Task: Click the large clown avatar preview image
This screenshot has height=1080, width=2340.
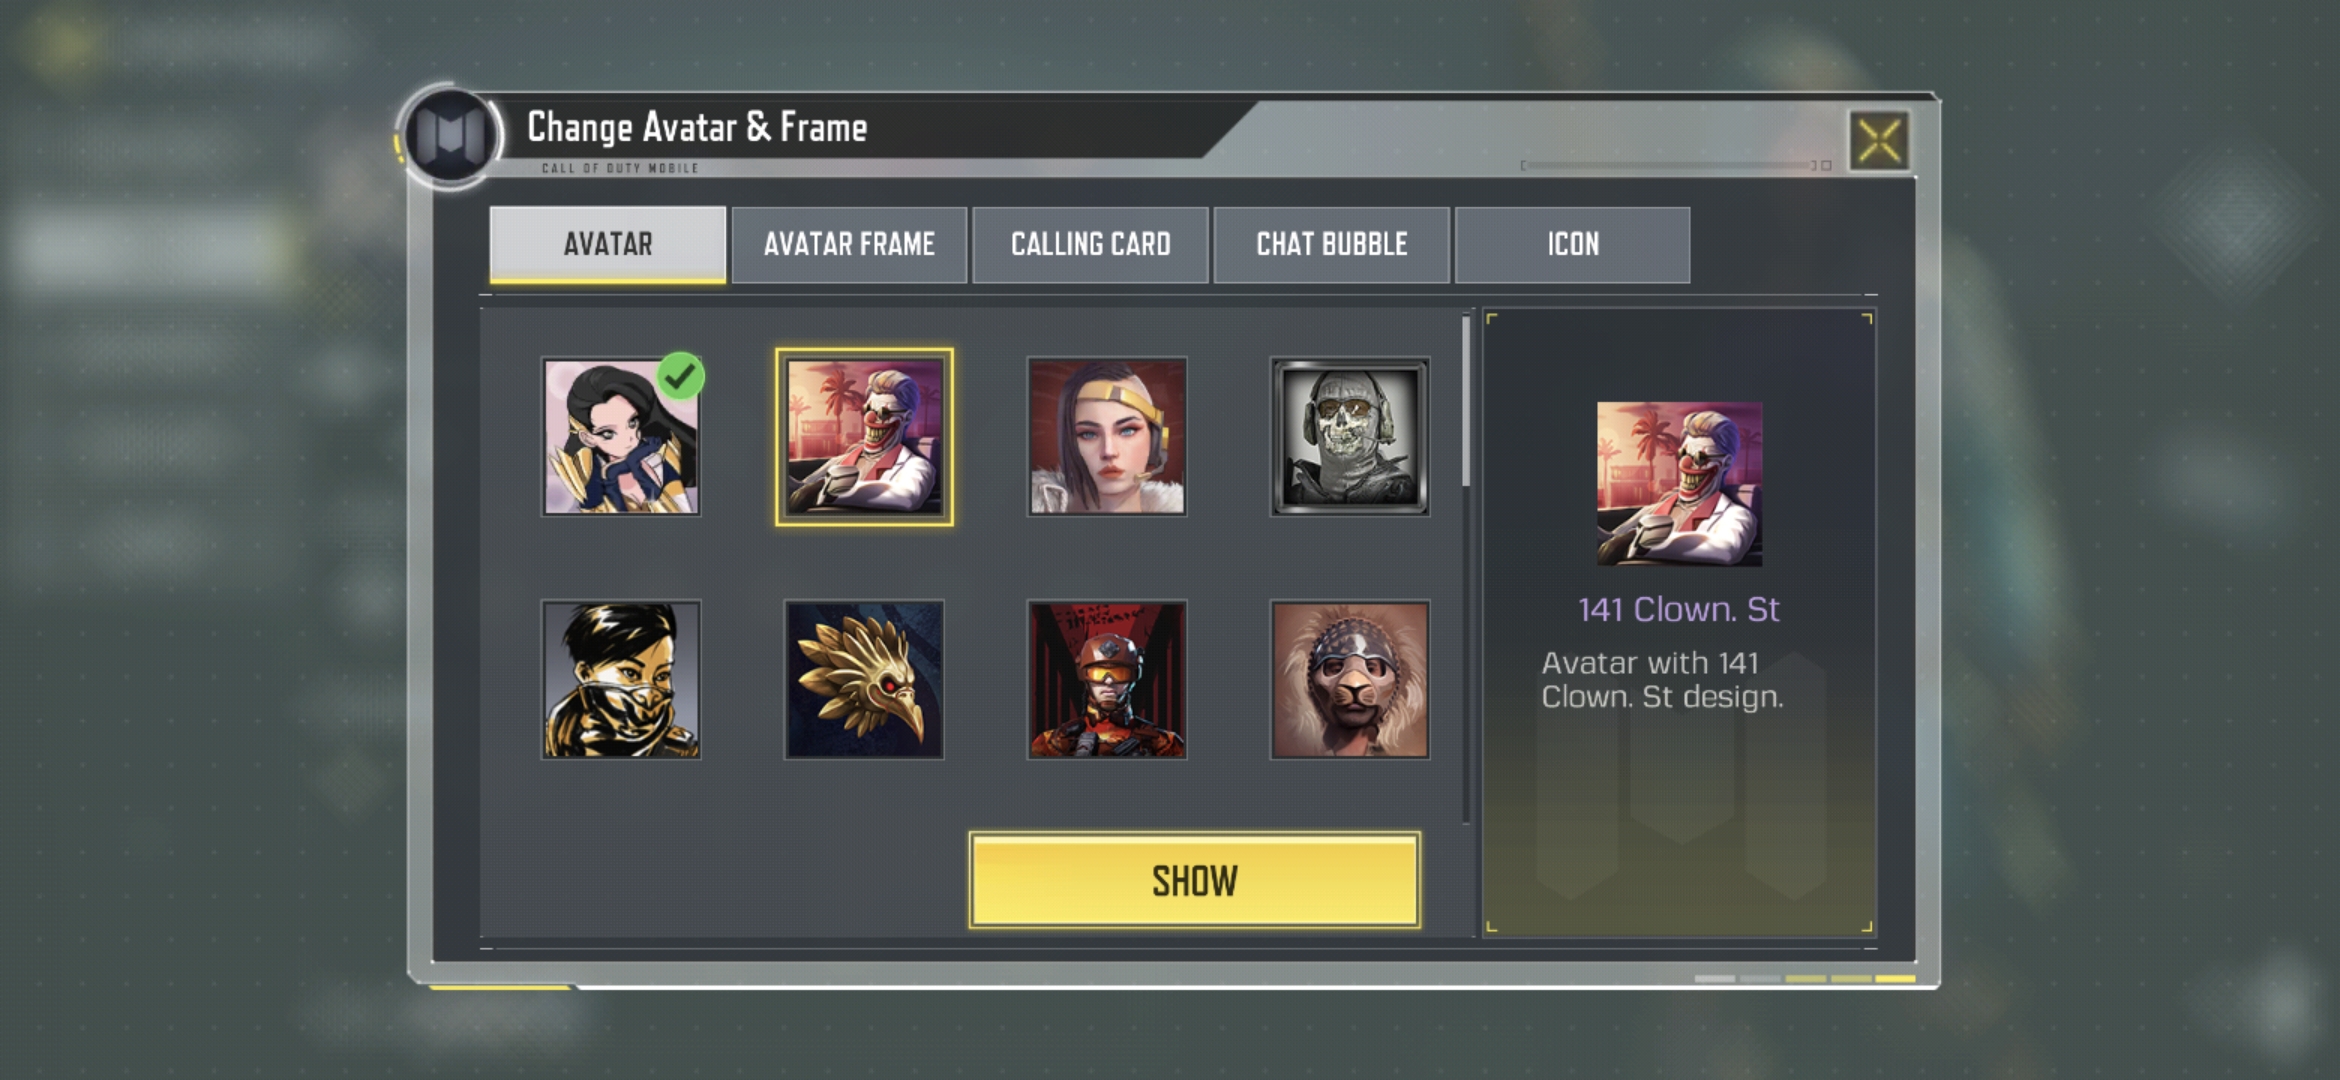Action: coord(1680,484)
